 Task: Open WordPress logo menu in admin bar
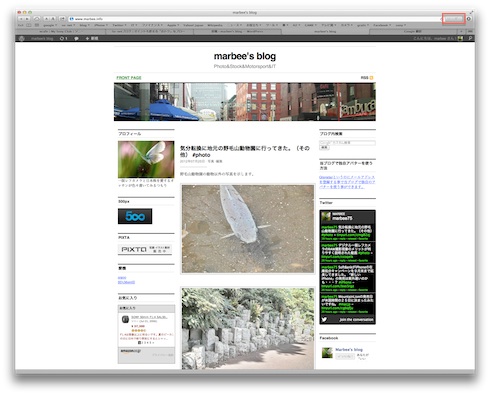pyautogui.click(x=22, y=38)
